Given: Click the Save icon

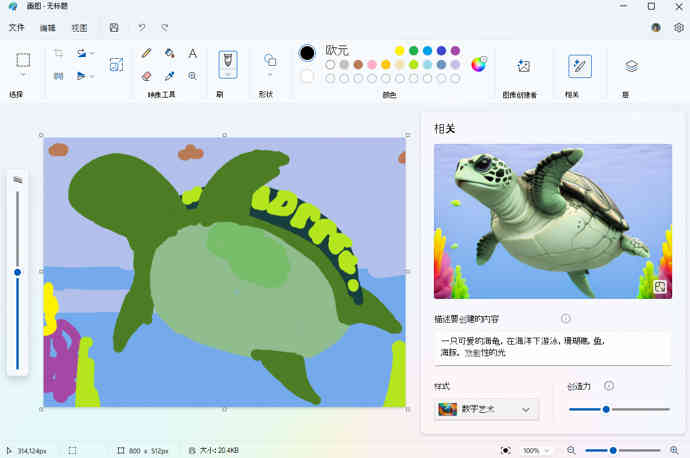Looking at the screenshot, I should click(114, 27).
